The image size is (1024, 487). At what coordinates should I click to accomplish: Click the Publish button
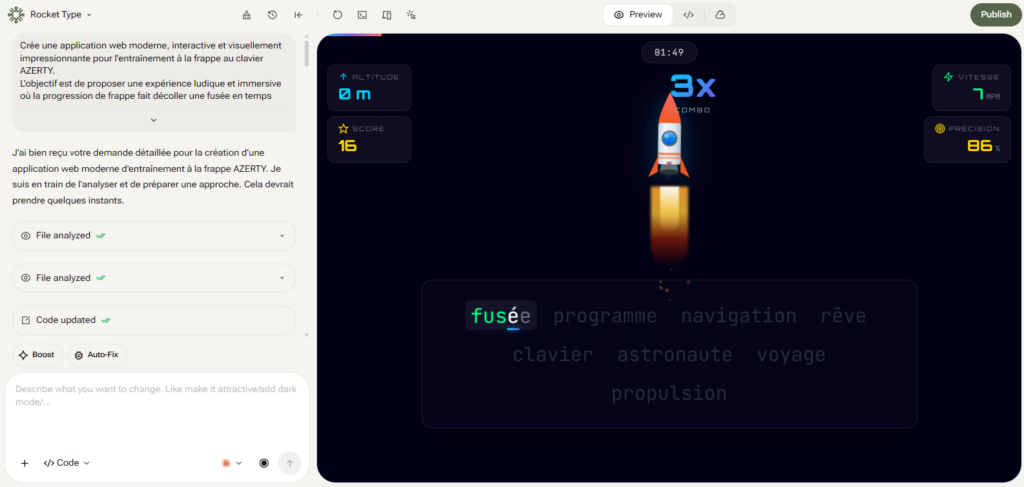click(x=996, y=14)
